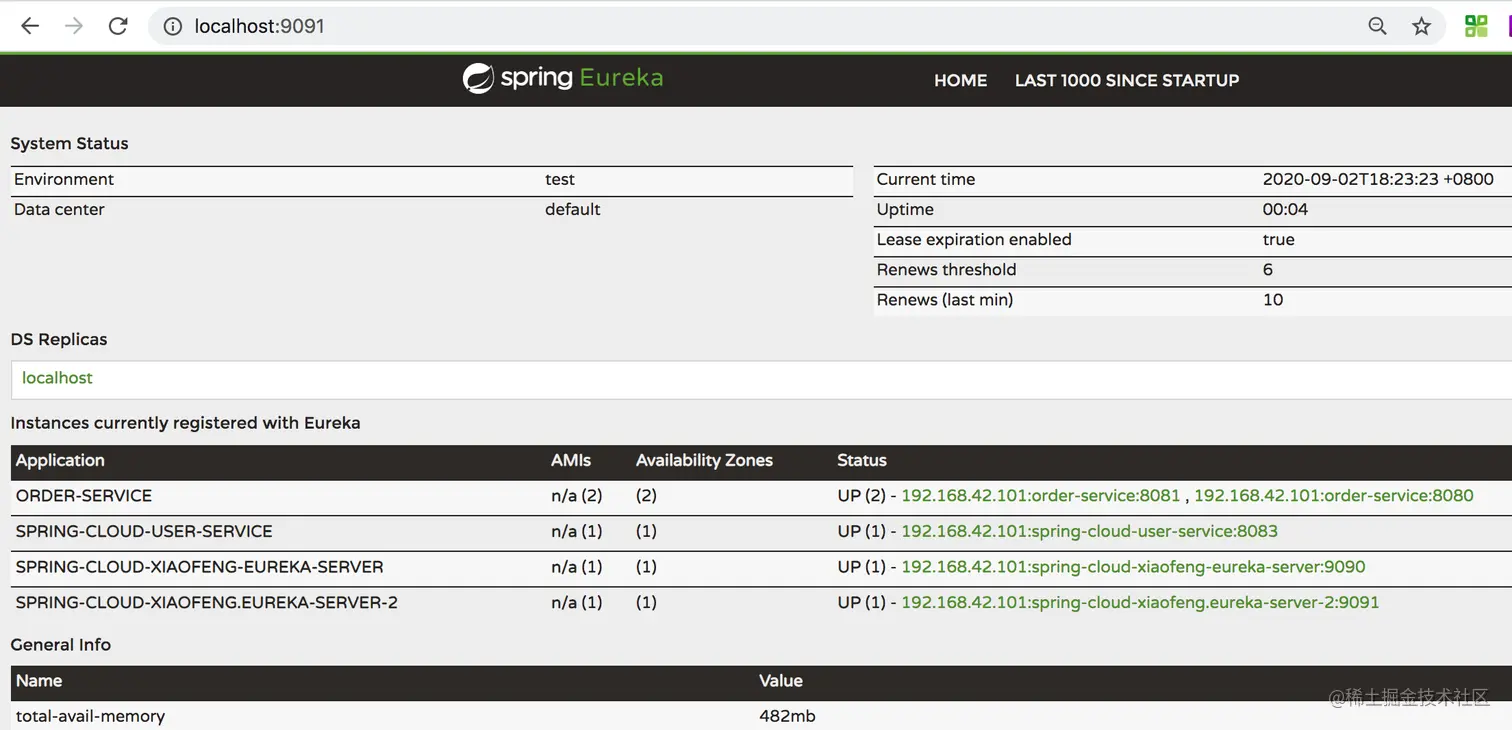Click the Renews threshold value 6
The height and width of the screenshot is (730, 1512).
click(x=1268, y=269)
